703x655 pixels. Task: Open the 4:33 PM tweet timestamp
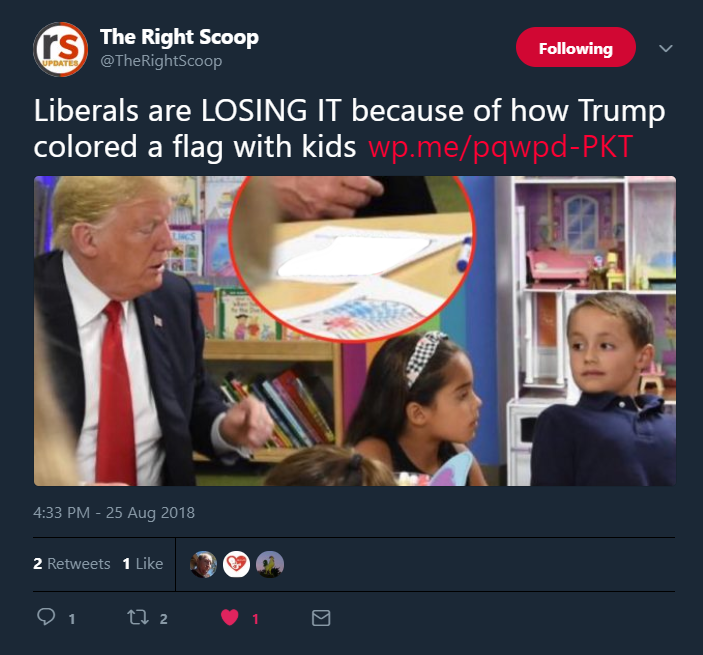click(x=114, y=512)
